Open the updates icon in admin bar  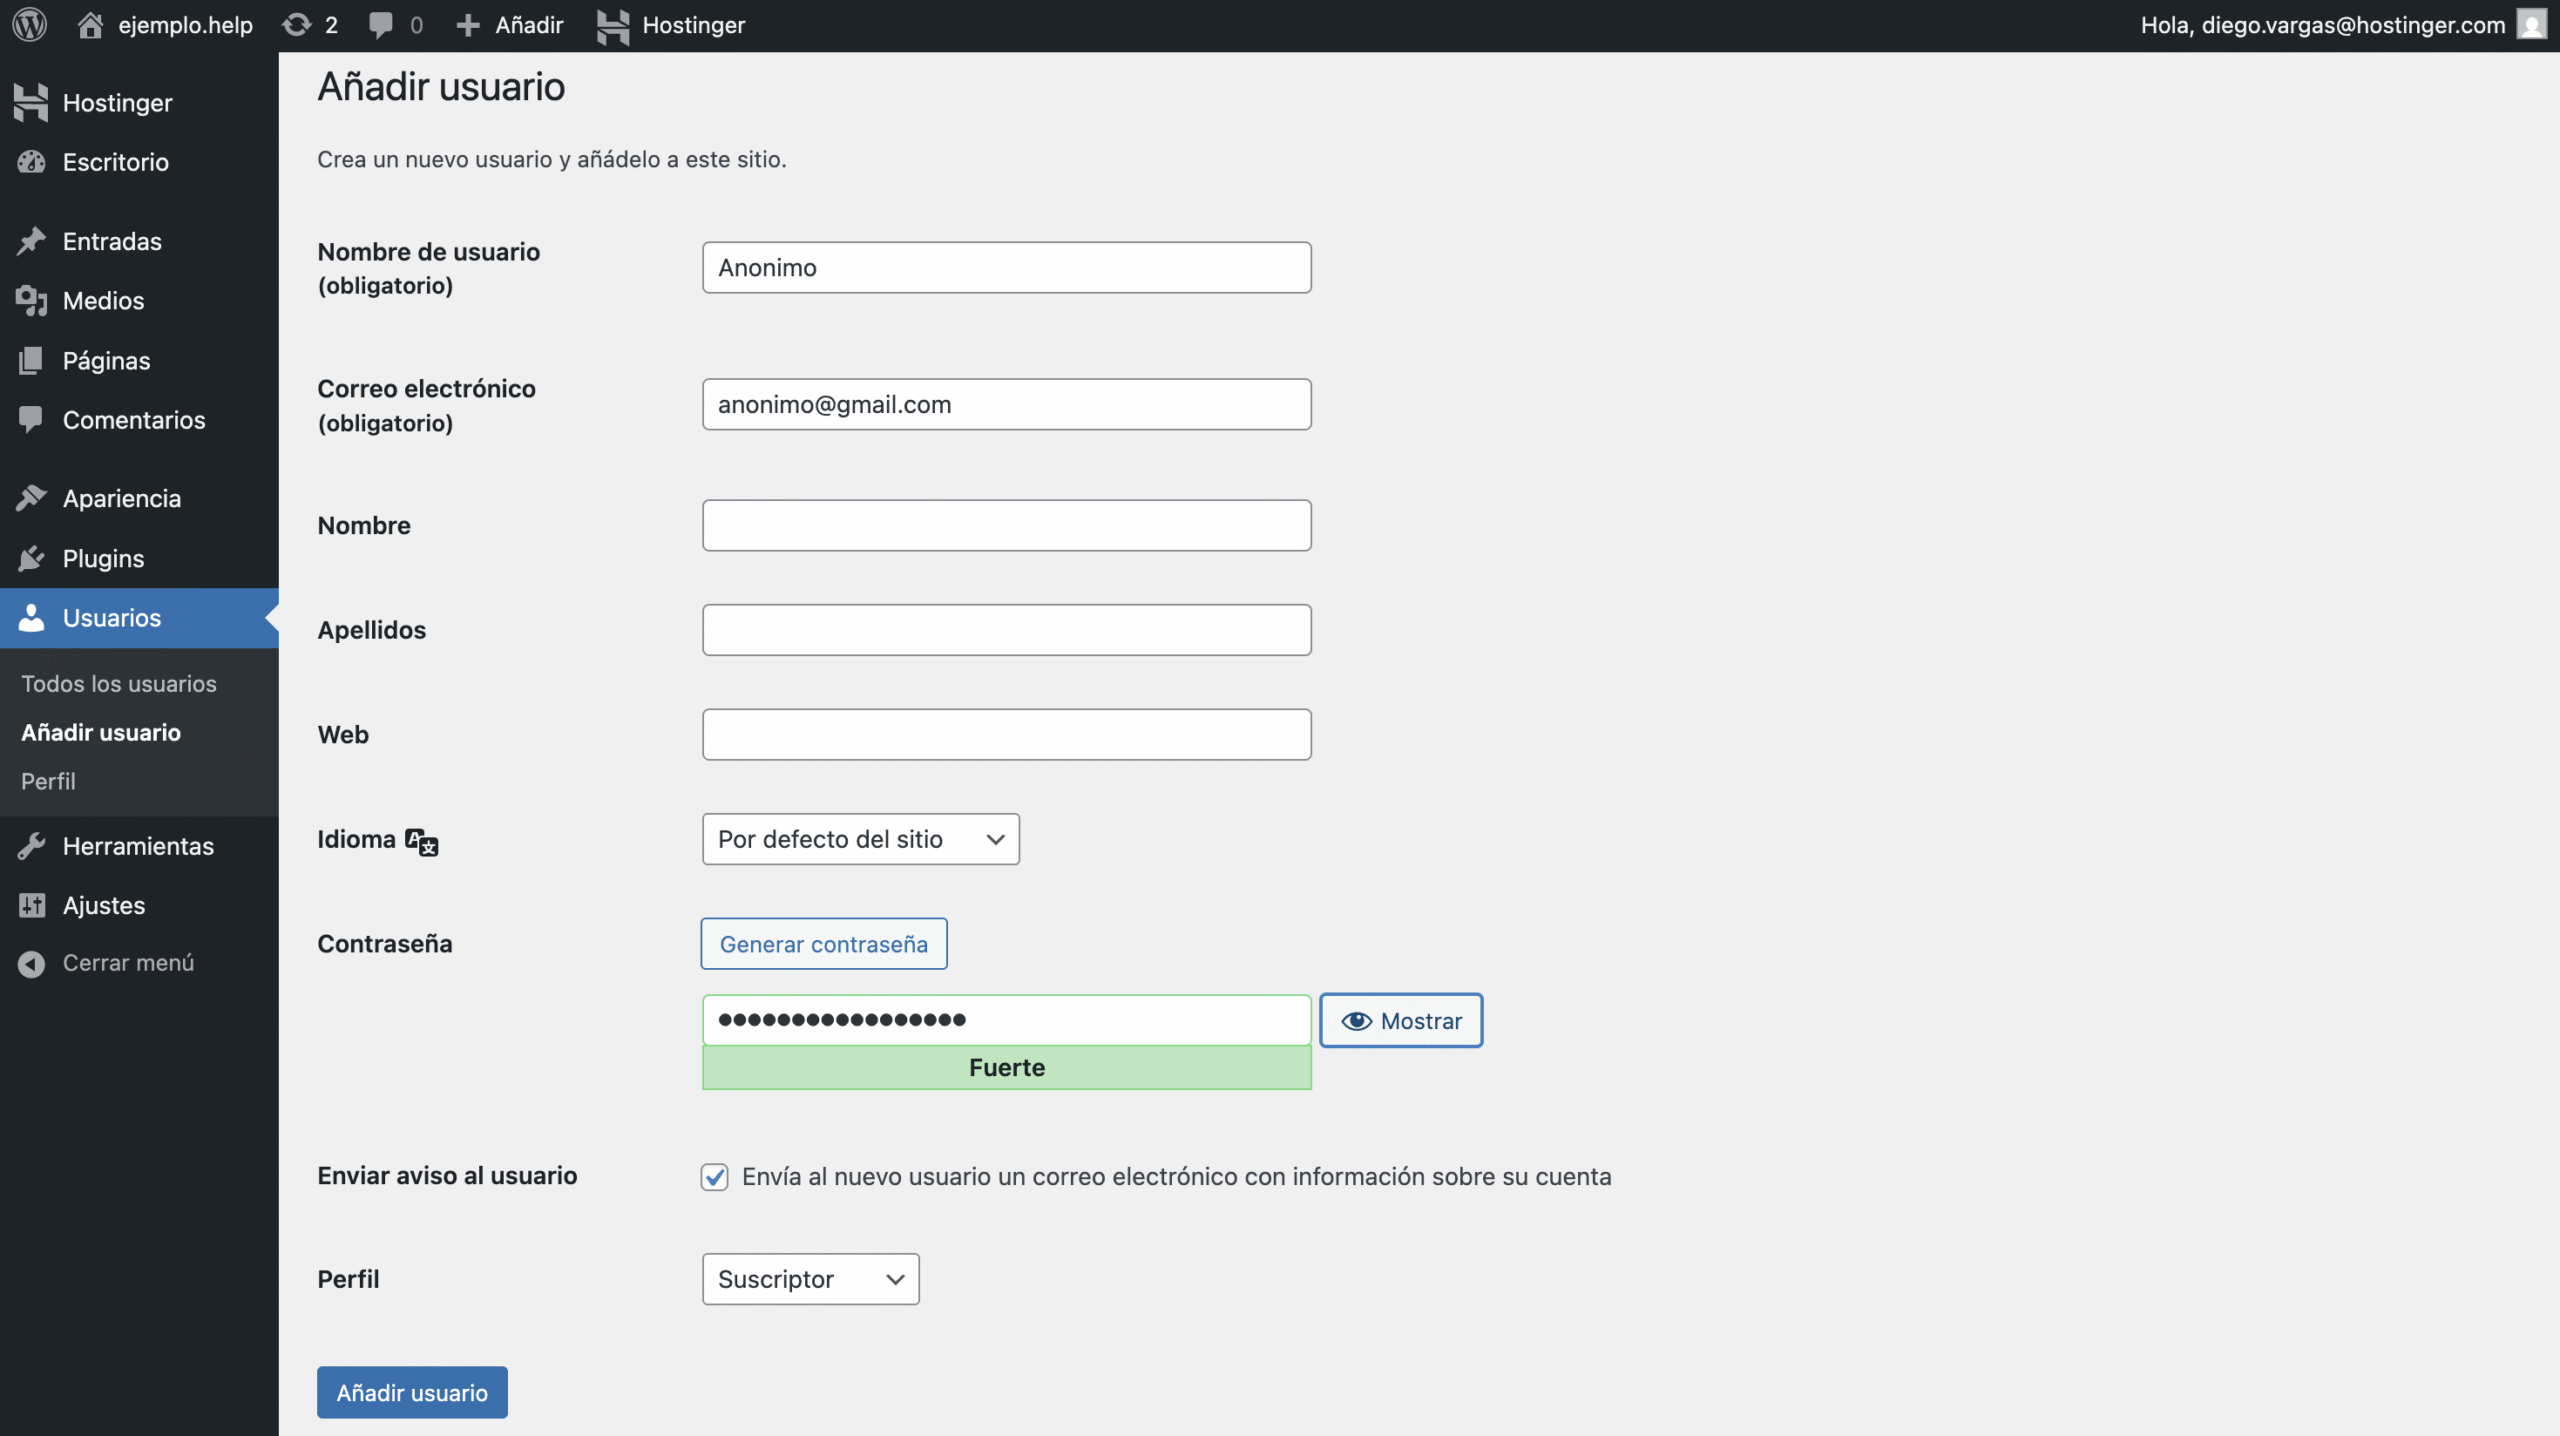click(x=297, y=25)
